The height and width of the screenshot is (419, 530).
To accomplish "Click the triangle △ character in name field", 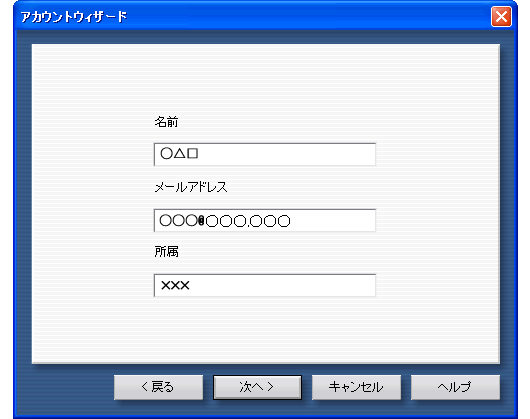I will (179, 154).
